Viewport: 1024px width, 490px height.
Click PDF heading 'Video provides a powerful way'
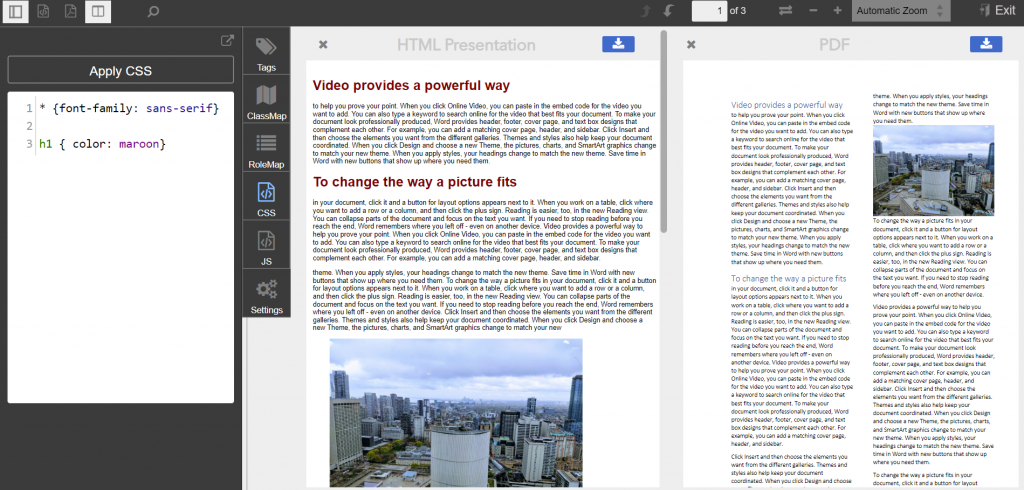point(787,105)
